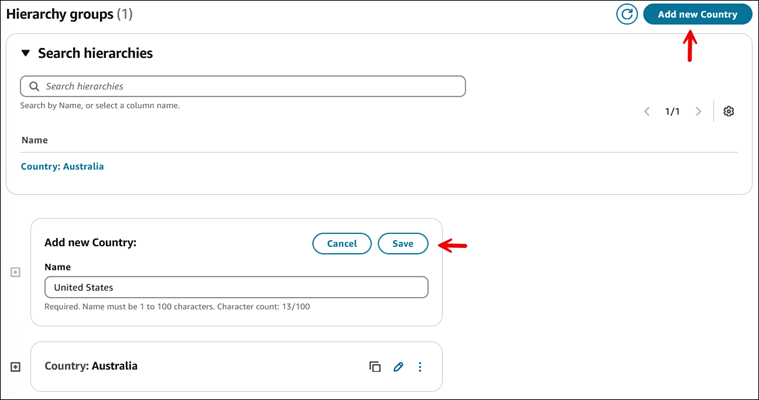Edit Country: Australia with the pencil icon
Viewport: 759px width, 400px height.
click(x=398, y=367)
